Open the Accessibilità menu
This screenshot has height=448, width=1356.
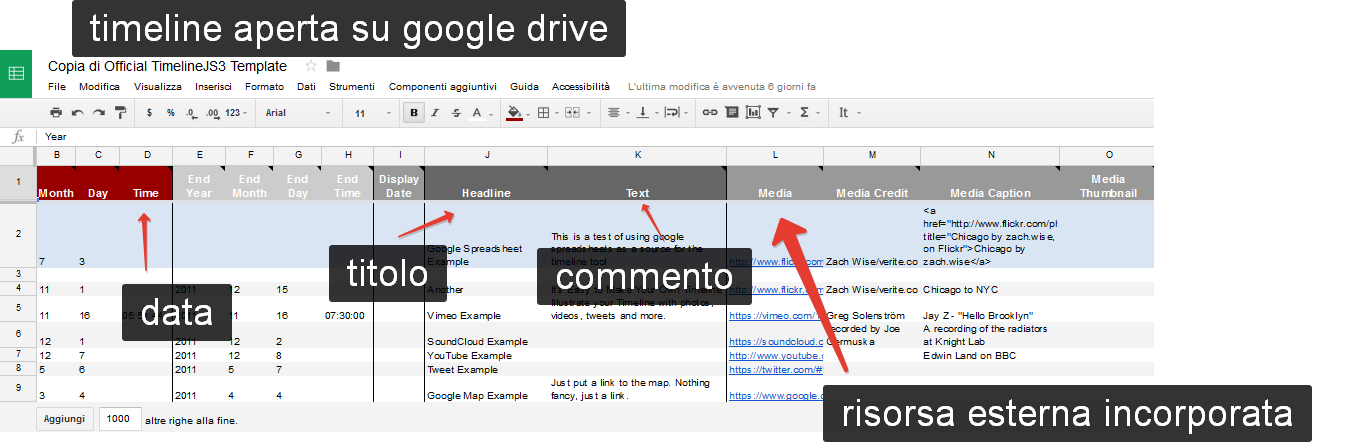pyautogui.click(x=581, y=87)
